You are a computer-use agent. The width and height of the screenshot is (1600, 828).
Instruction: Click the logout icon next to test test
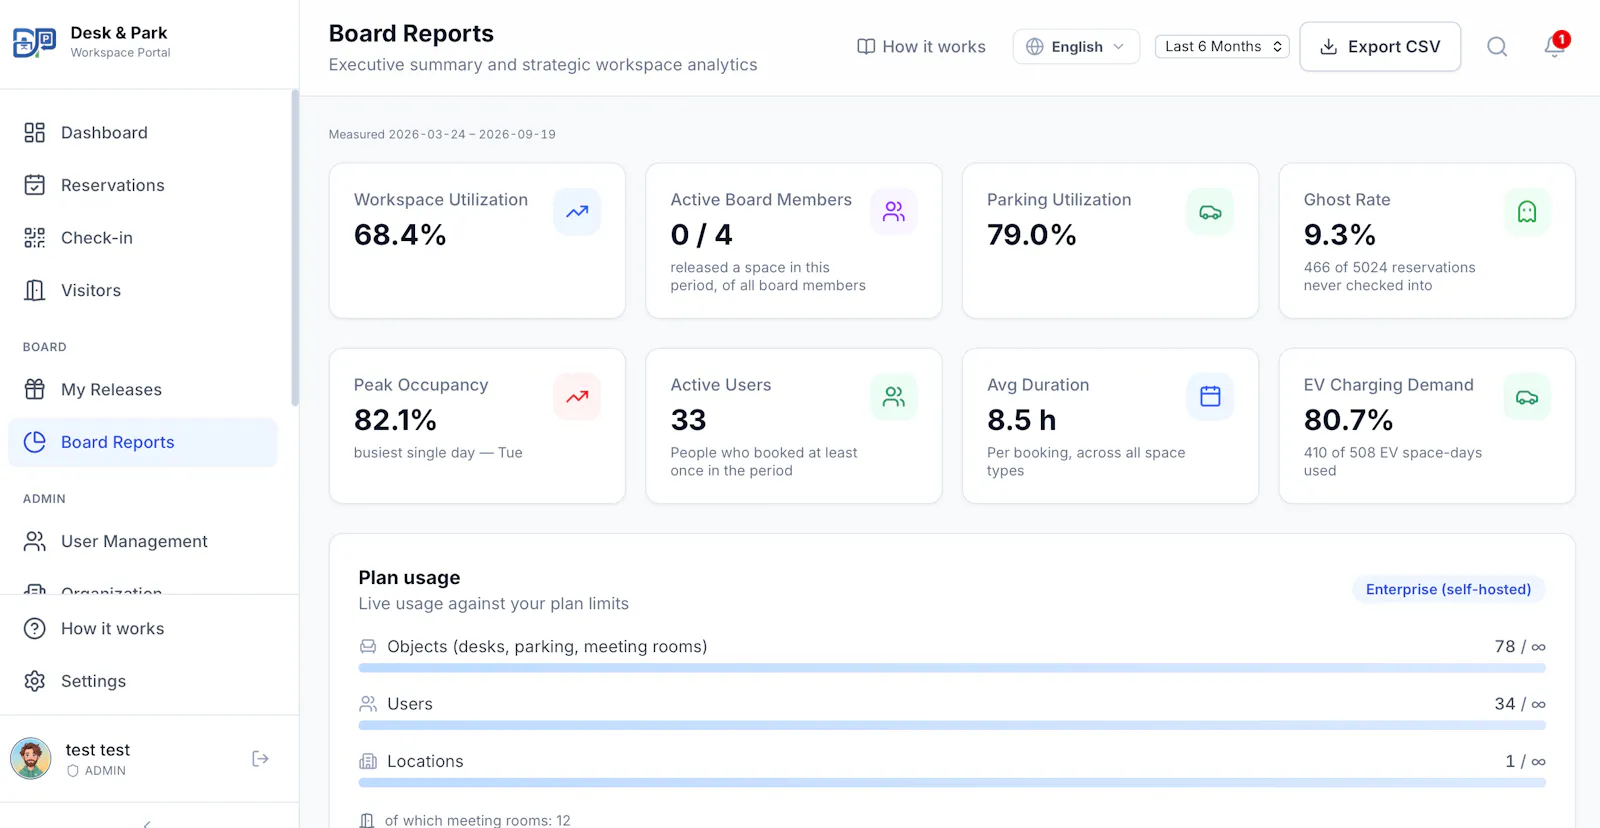(x=260, y=759)
